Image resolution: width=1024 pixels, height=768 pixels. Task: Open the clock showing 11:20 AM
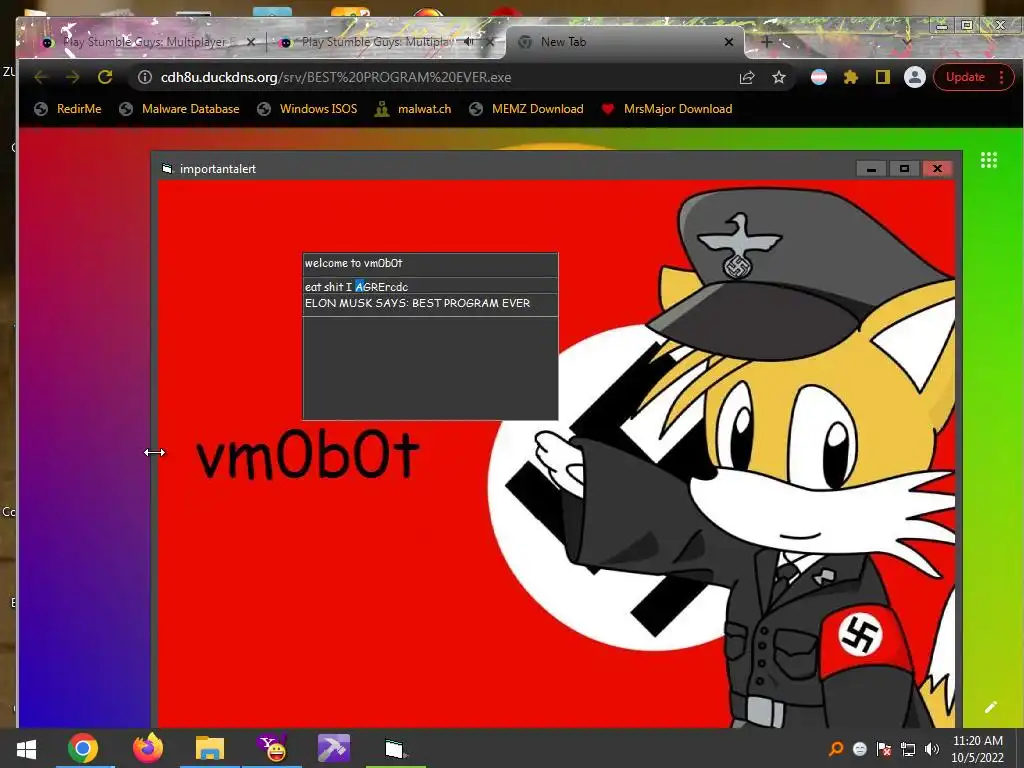point(978,749)
